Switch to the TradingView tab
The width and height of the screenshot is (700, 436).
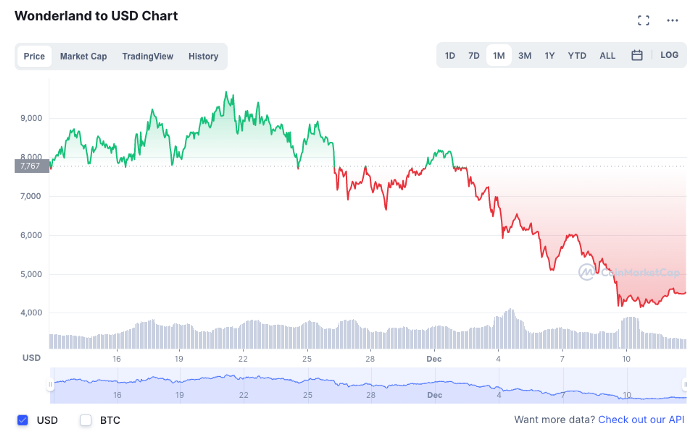click(x=148, y=56)
